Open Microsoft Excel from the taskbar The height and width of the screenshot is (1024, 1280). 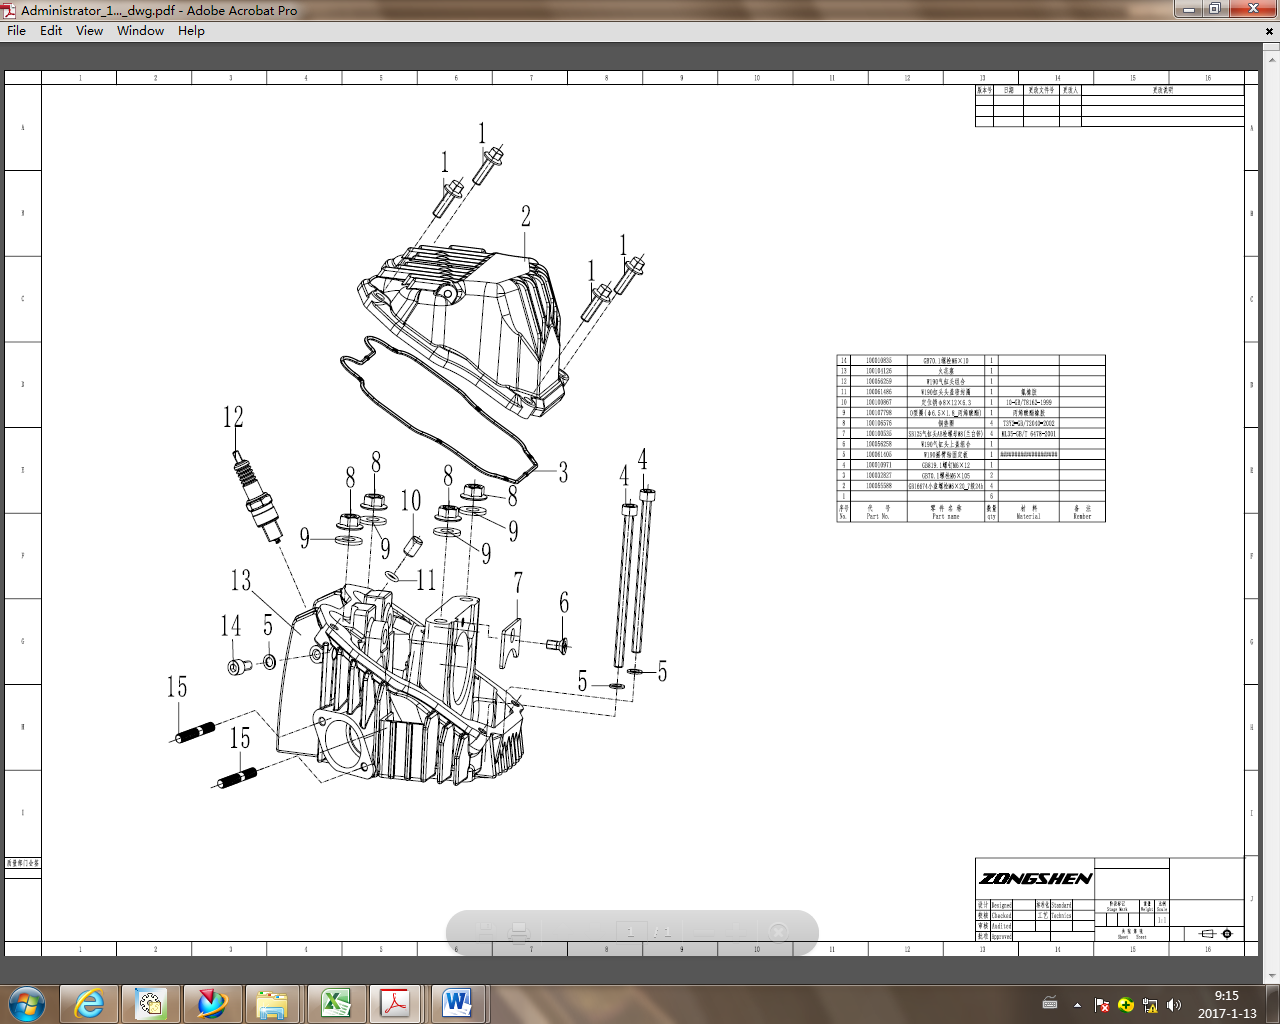click(337, 1004)
